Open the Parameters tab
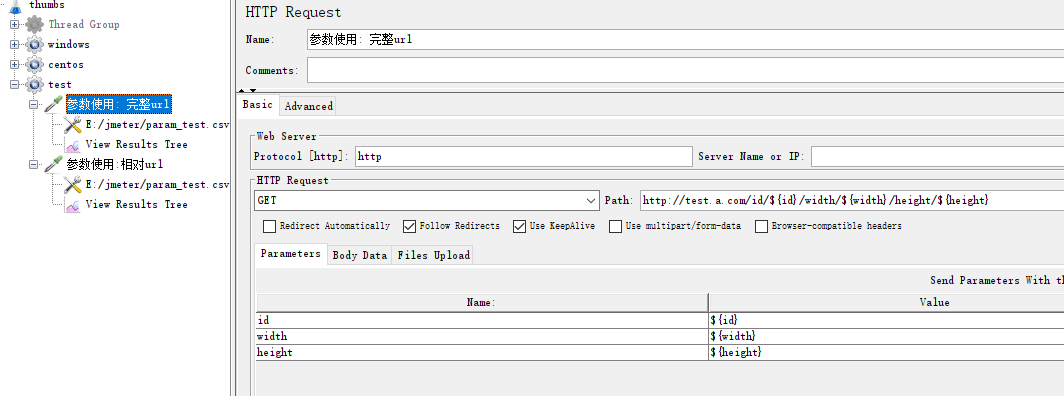 click(290, 254)
